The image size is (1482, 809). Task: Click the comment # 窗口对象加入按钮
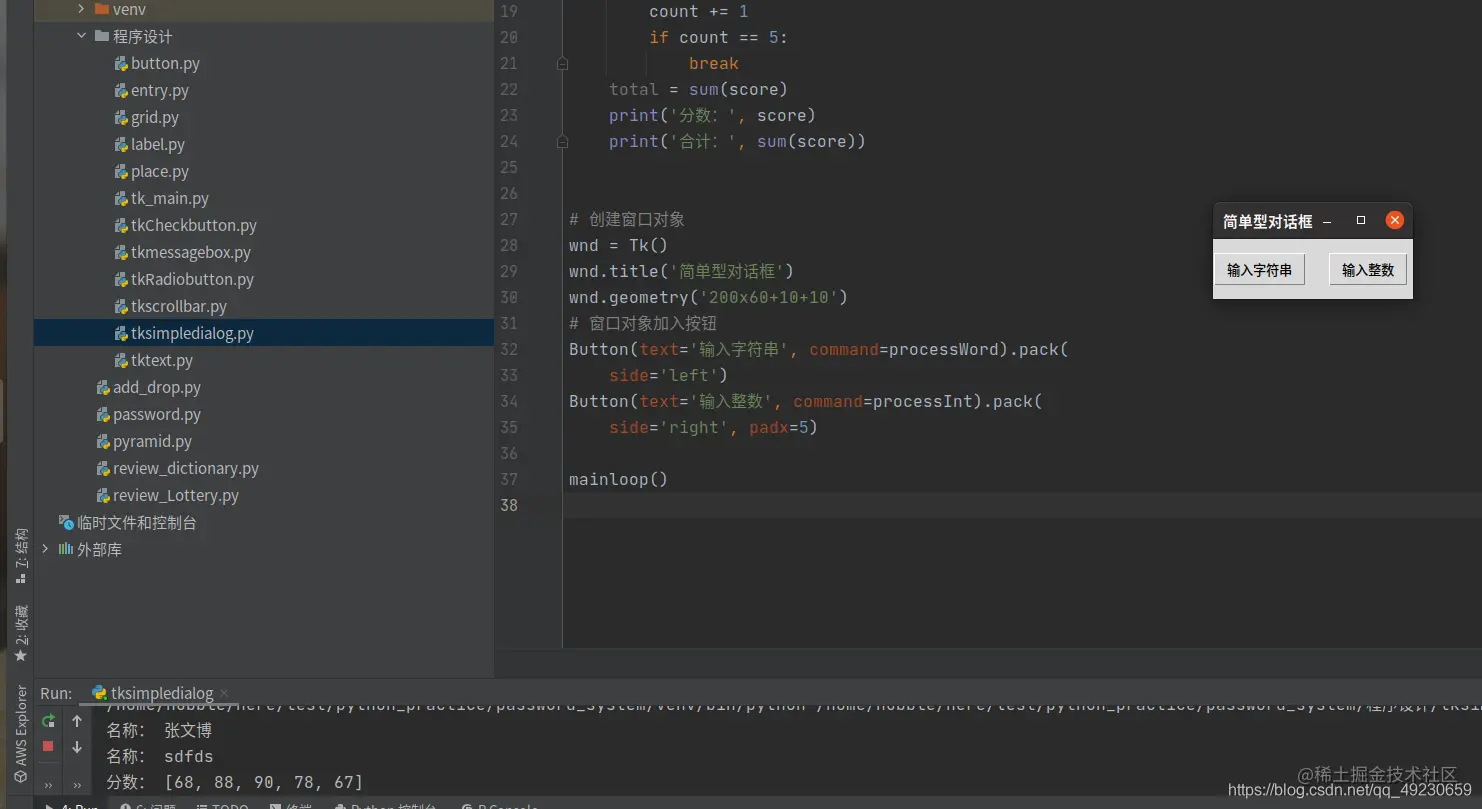tap(643, 323)
